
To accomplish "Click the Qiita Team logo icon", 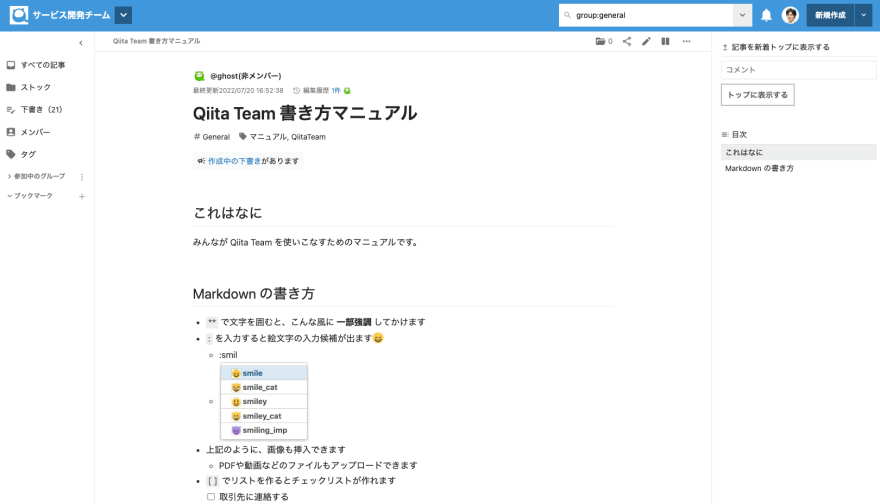I will click(19, 15).
